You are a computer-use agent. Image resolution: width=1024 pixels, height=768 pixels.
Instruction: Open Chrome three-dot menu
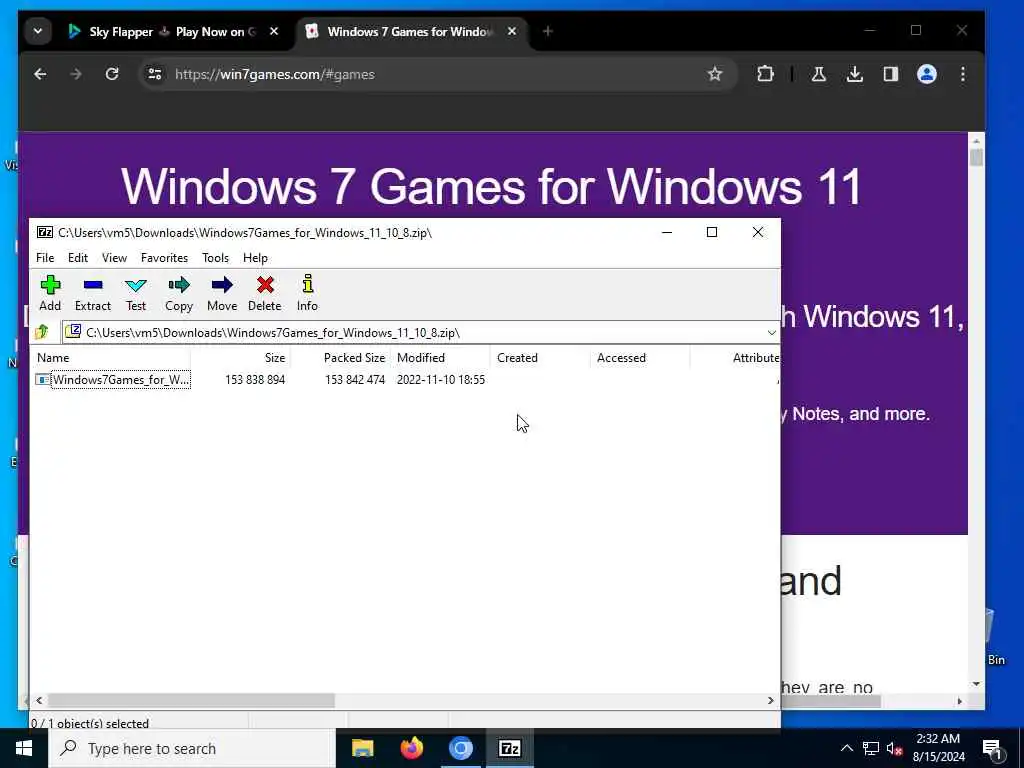pyautogui.click(x=963, y=74)
